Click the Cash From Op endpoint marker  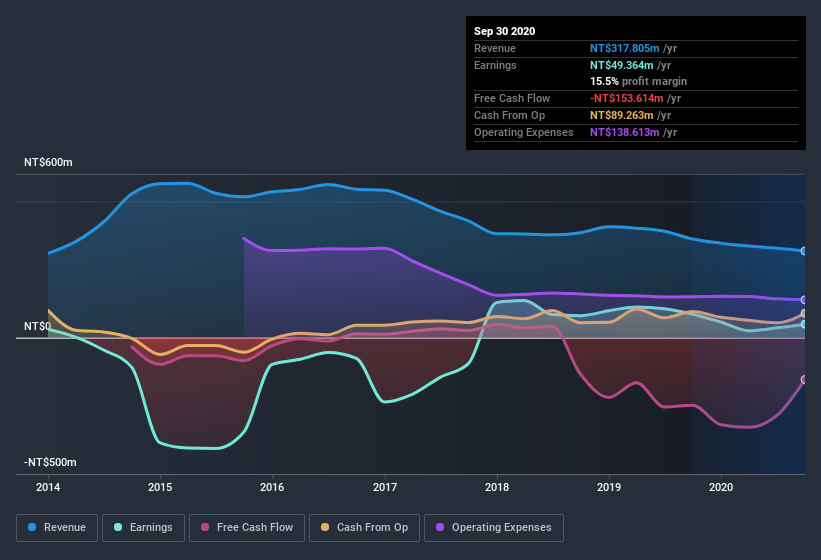(804, 313)
